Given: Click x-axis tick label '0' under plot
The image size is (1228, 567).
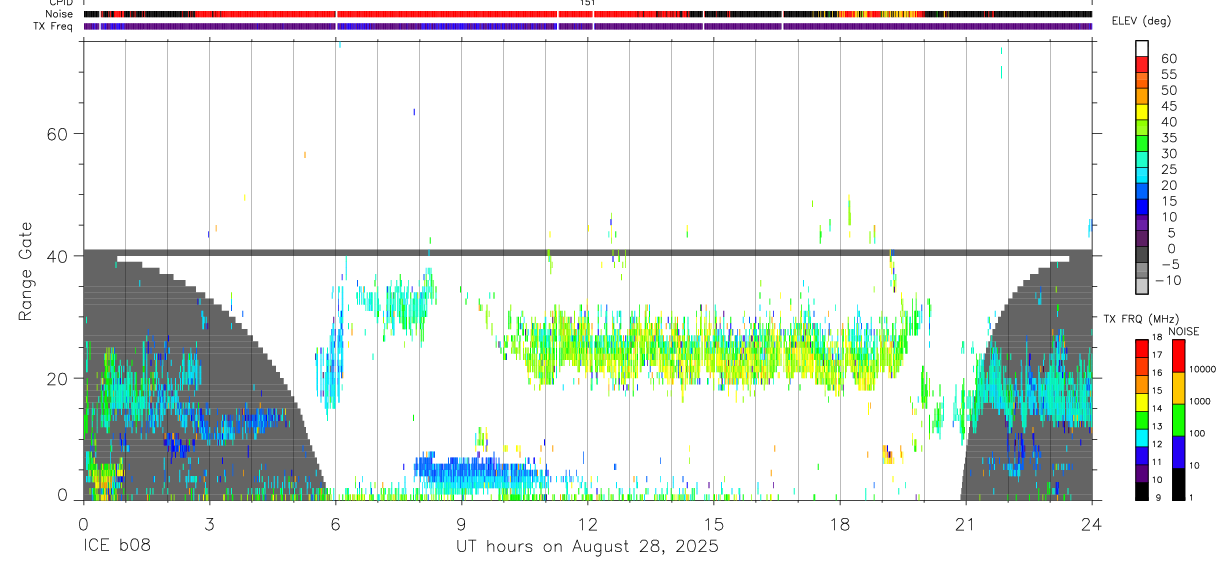Looking at the screenshot, I should [x=83, y=522].
